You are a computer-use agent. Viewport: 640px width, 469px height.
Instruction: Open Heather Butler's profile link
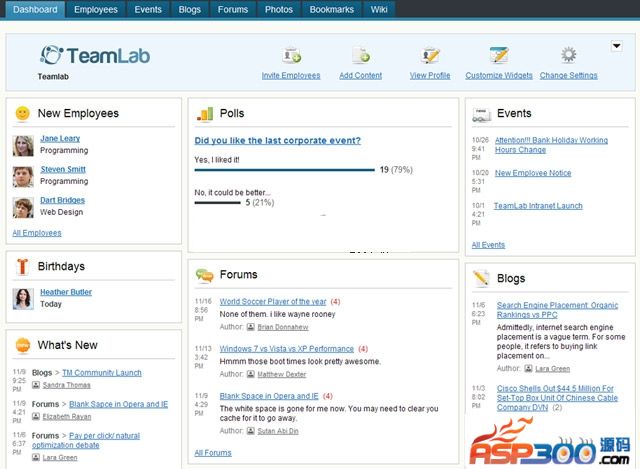pos(66,292)
